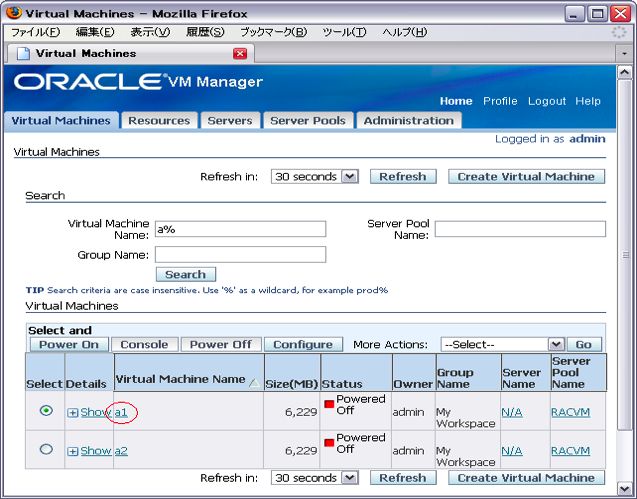
Task: Click the page icon on Virtual Machines tab
Action: coord(23,53)
